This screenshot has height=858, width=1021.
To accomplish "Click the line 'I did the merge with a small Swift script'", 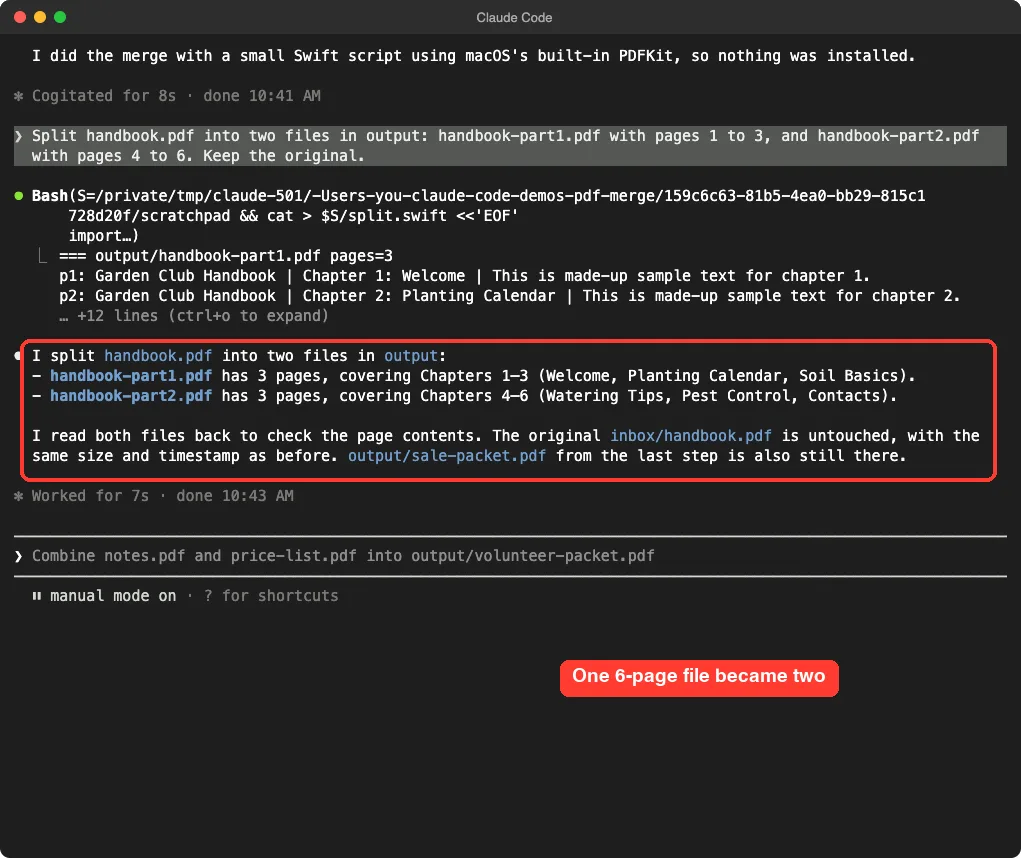I will [x=473, y=56].
